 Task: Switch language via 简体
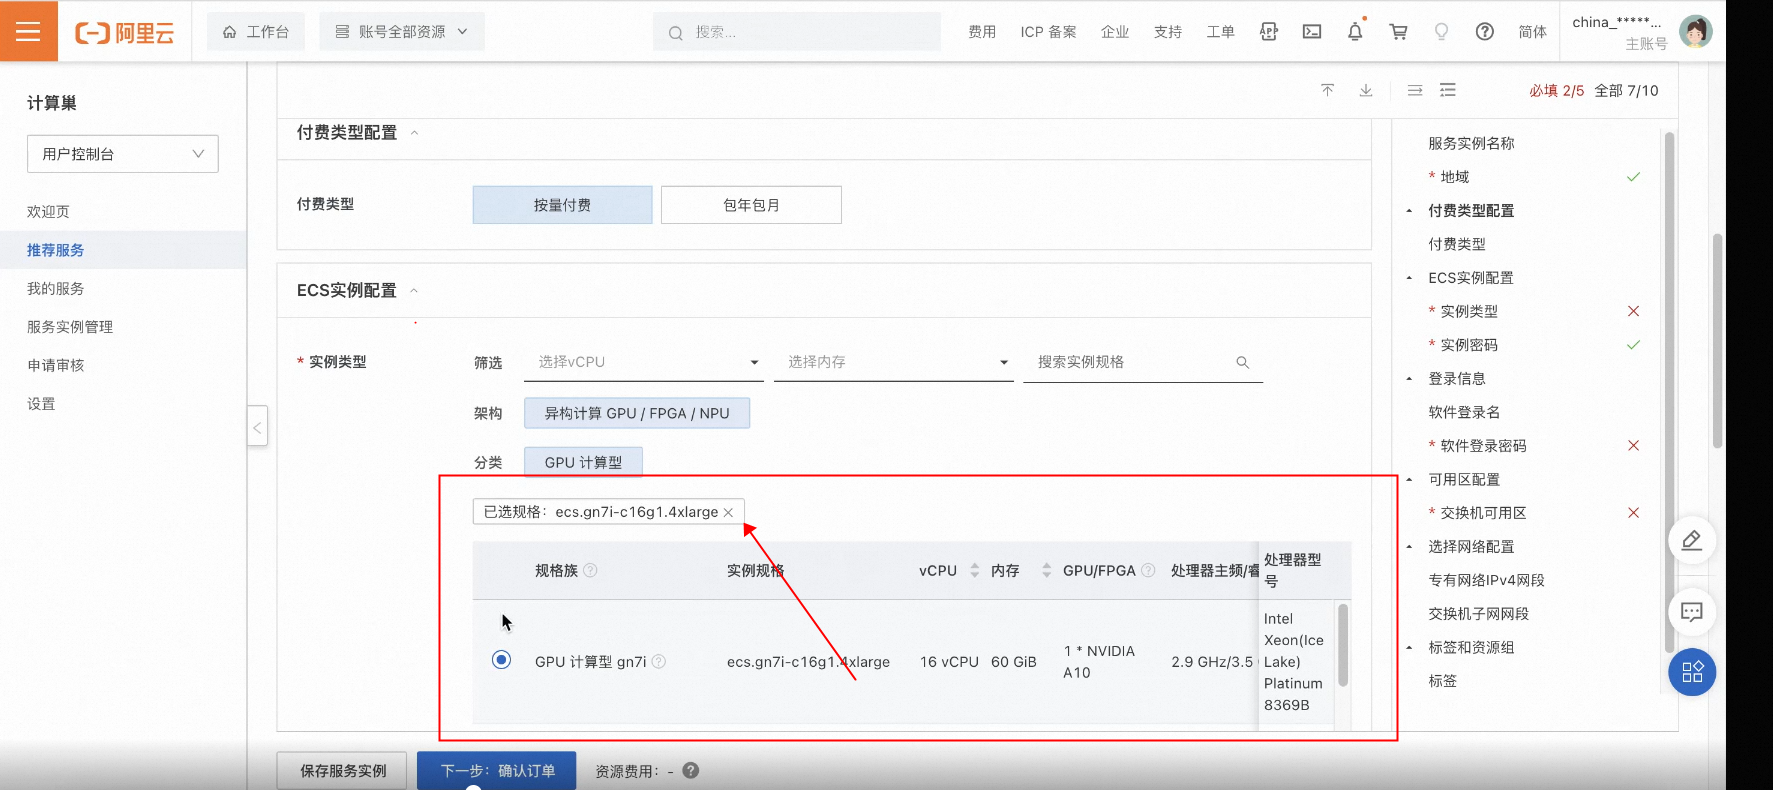click(1532, 32)
